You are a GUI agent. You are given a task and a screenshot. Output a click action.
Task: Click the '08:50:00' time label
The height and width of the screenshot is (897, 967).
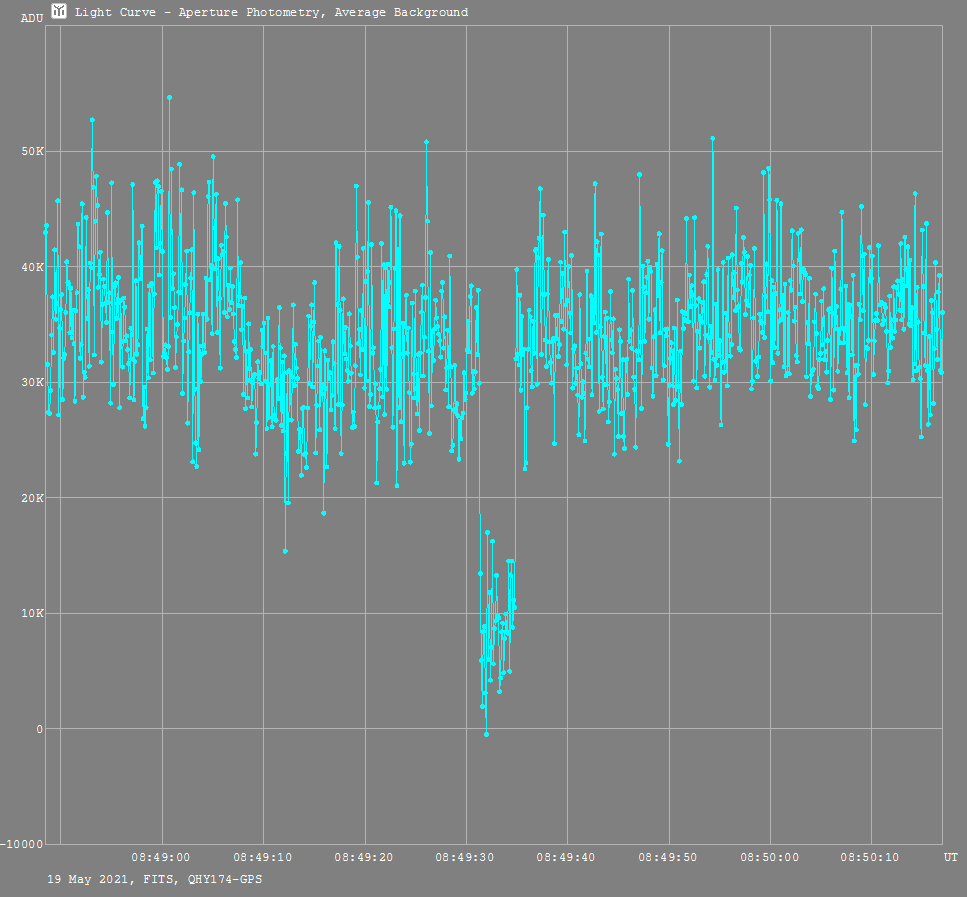coord(770,858)
